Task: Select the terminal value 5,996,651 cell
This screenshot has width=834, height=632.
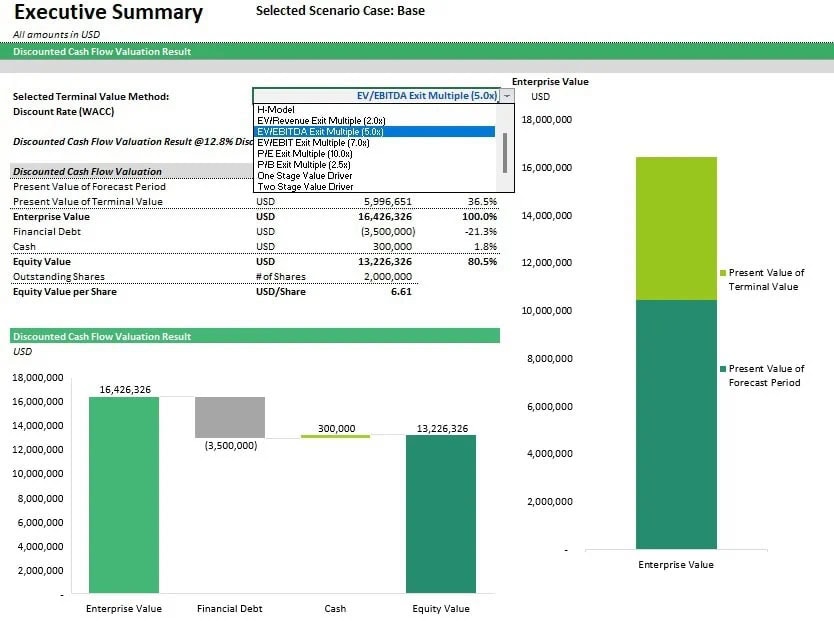Action: click(x=388, y=202)
